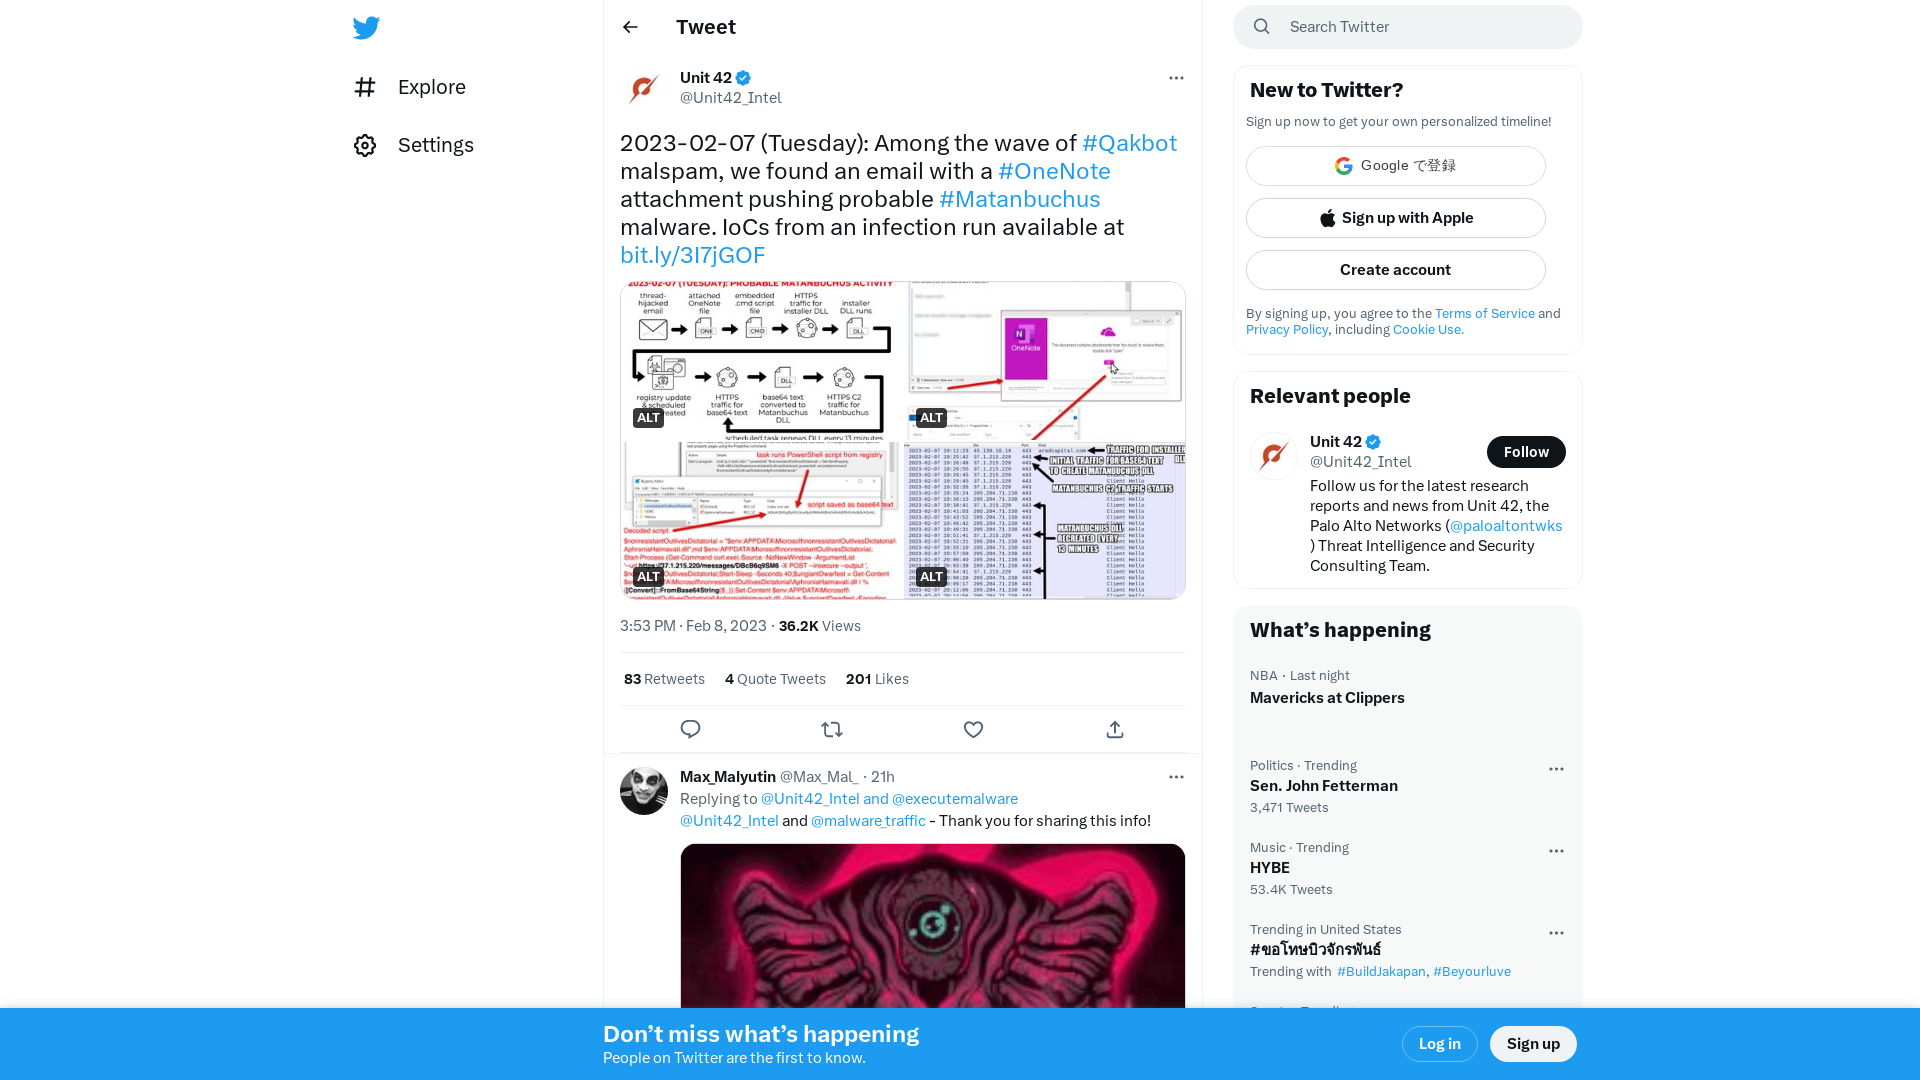Viewport: 1920px width, 1080px height.
Task: Click the like heart icon on tweet
Action: pos(973,728)
